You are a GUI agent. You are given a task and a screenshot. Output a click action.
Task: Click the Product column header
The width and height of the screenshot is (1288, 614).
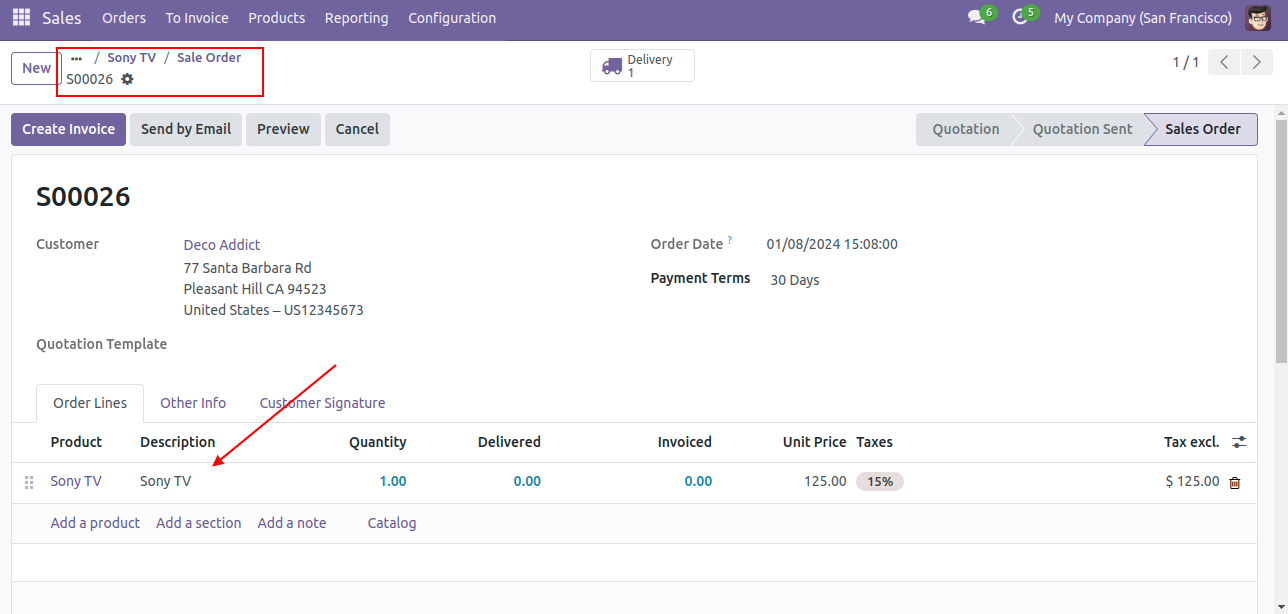pos(76,442)
